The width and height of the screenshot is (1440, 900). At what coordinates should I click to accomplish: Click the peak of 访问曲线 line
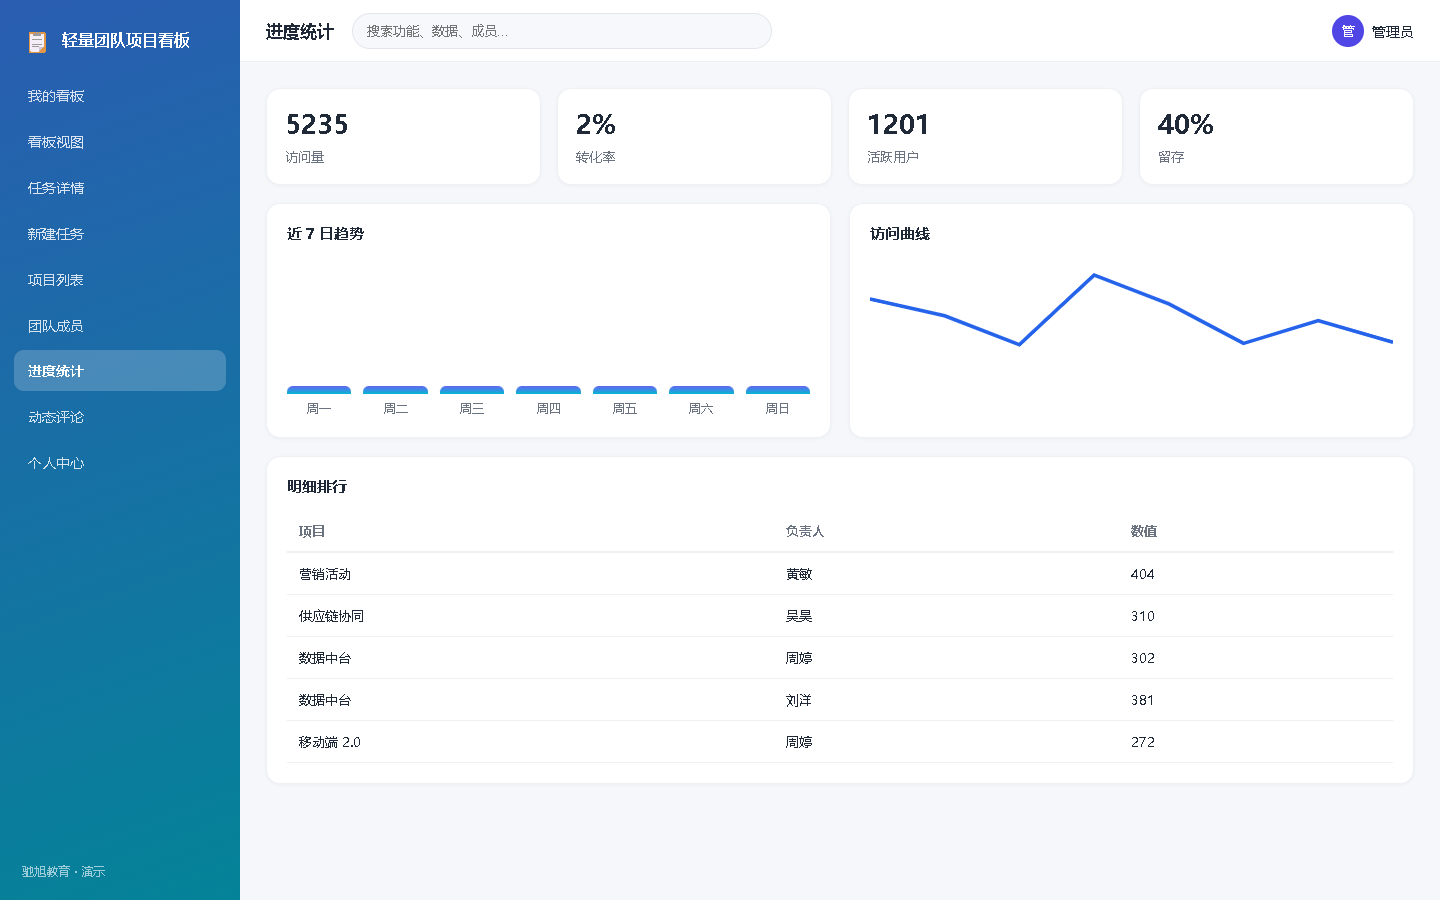tap(1094, 275)
